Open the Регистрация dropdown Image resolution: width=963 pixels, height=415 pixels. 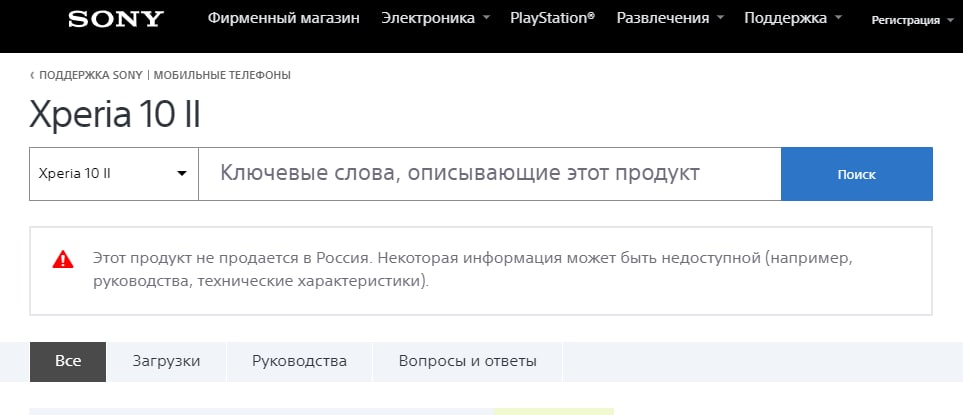click(912, 20)
